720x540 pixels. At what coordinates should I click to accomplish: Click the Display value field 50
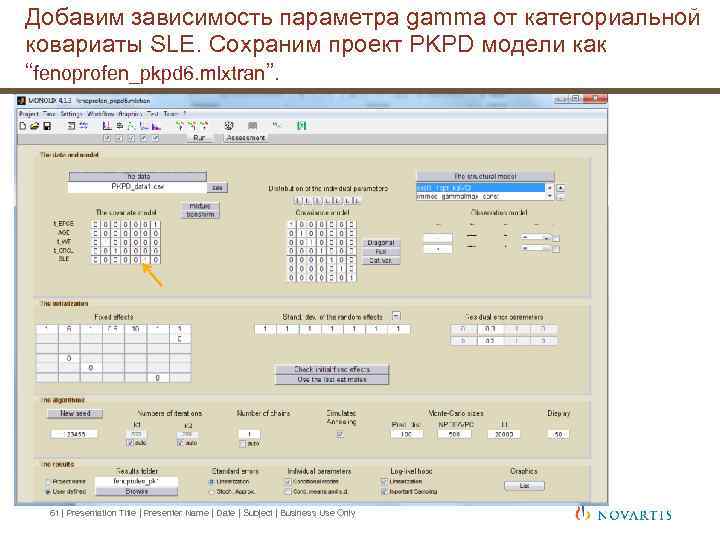click(x=558, y=434)
